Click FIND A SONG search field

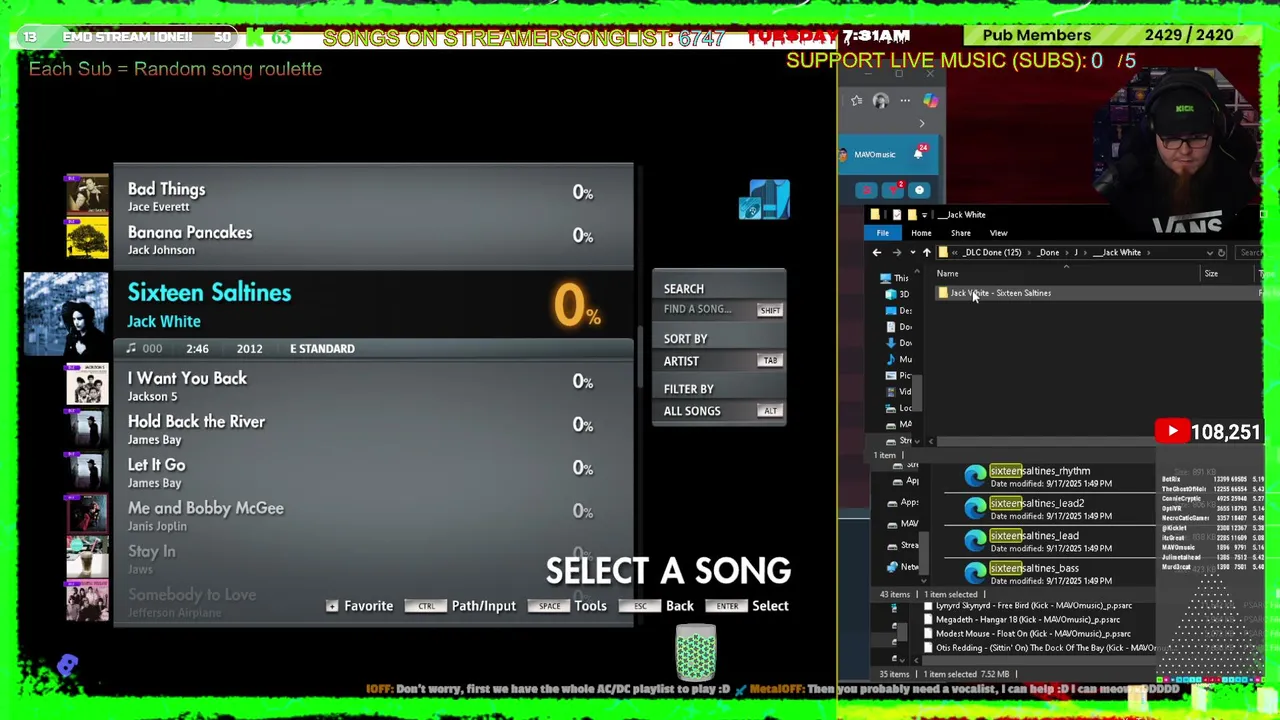[x=719, y=310]
